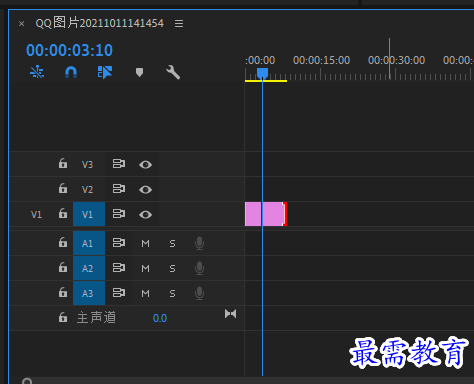This screenshot has height=384, width=474.
Task: Toggle A3 track targeting
Action: 89,293
